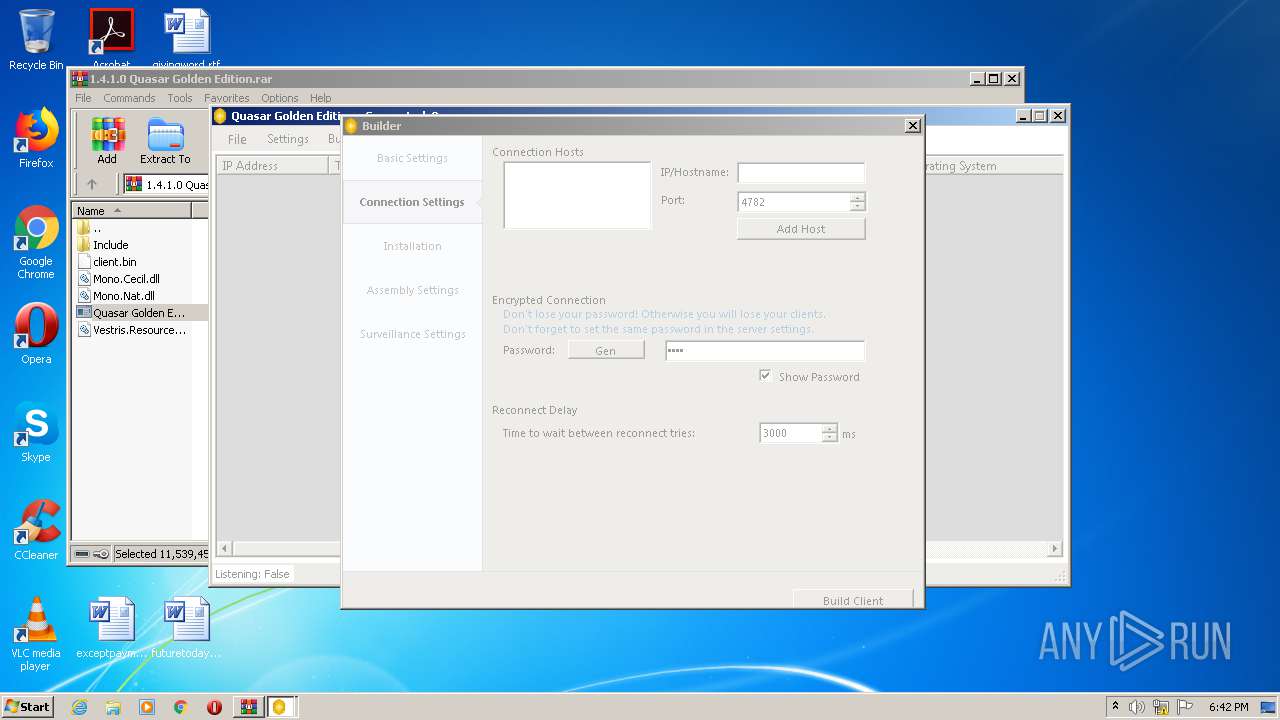The height and width of the screenshot is (720, 1280).
Task: Go up one folder in WinRAR
Action: pos(92,184)
